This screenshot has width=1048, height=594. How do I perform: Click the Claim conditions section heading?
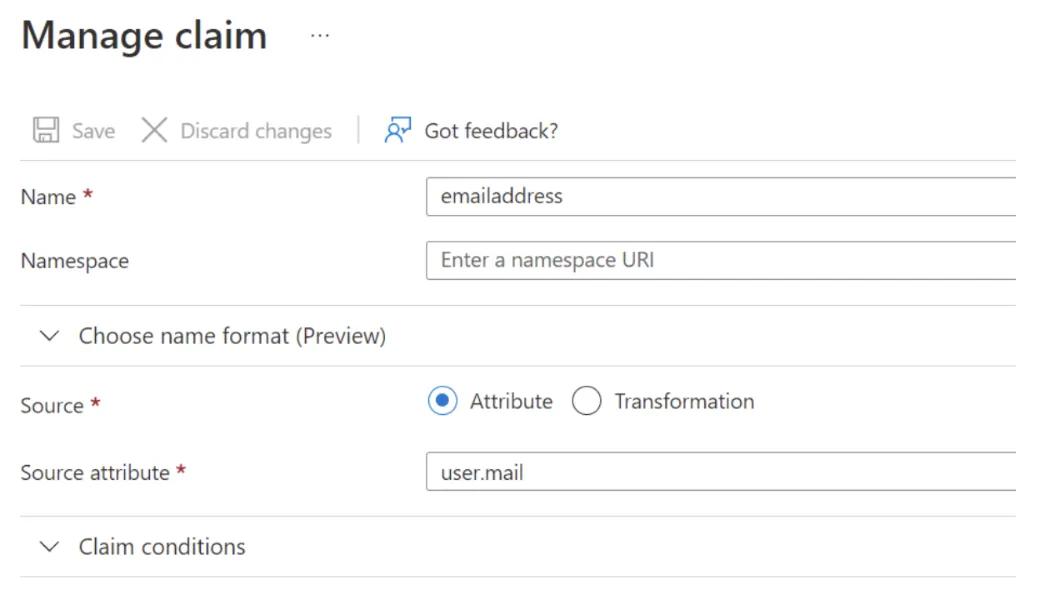162,547
